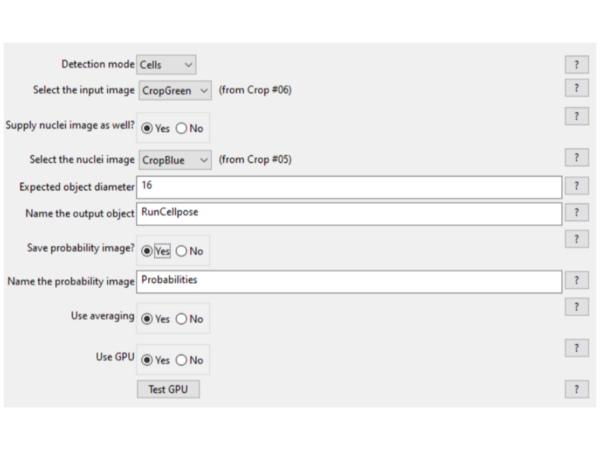Click help button for Select the input image
The image size is (600, 450).
[x=575, y=88]
